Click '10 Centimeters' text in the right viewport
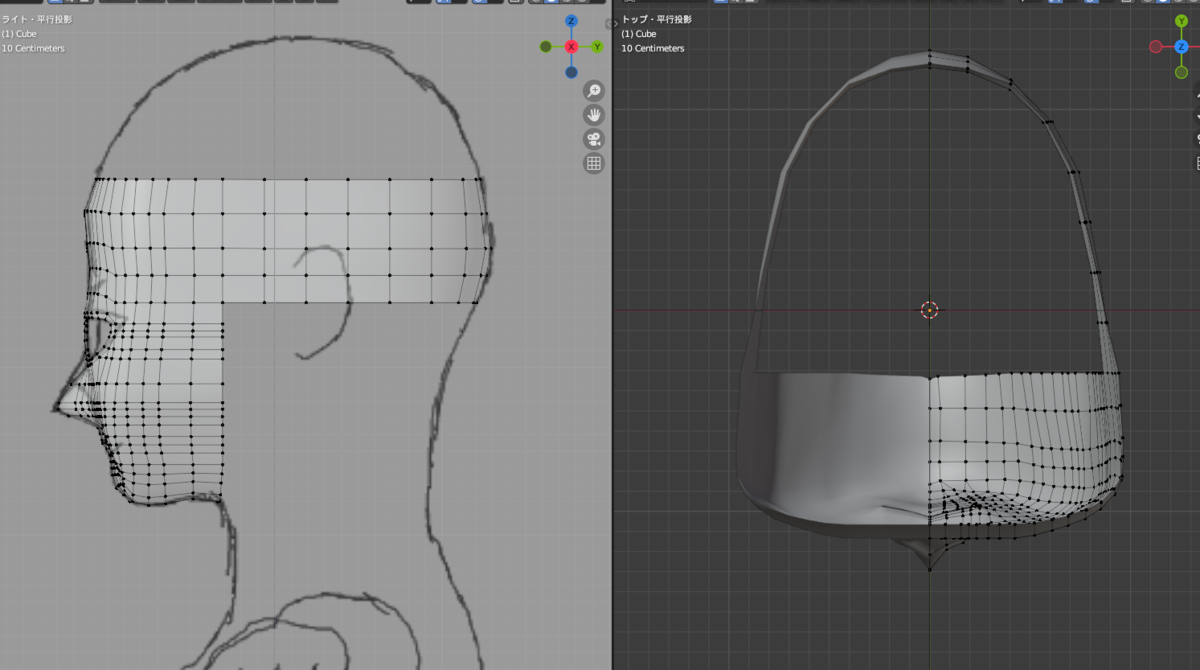This screenshot has width=1200, height=670. (653, 48)
